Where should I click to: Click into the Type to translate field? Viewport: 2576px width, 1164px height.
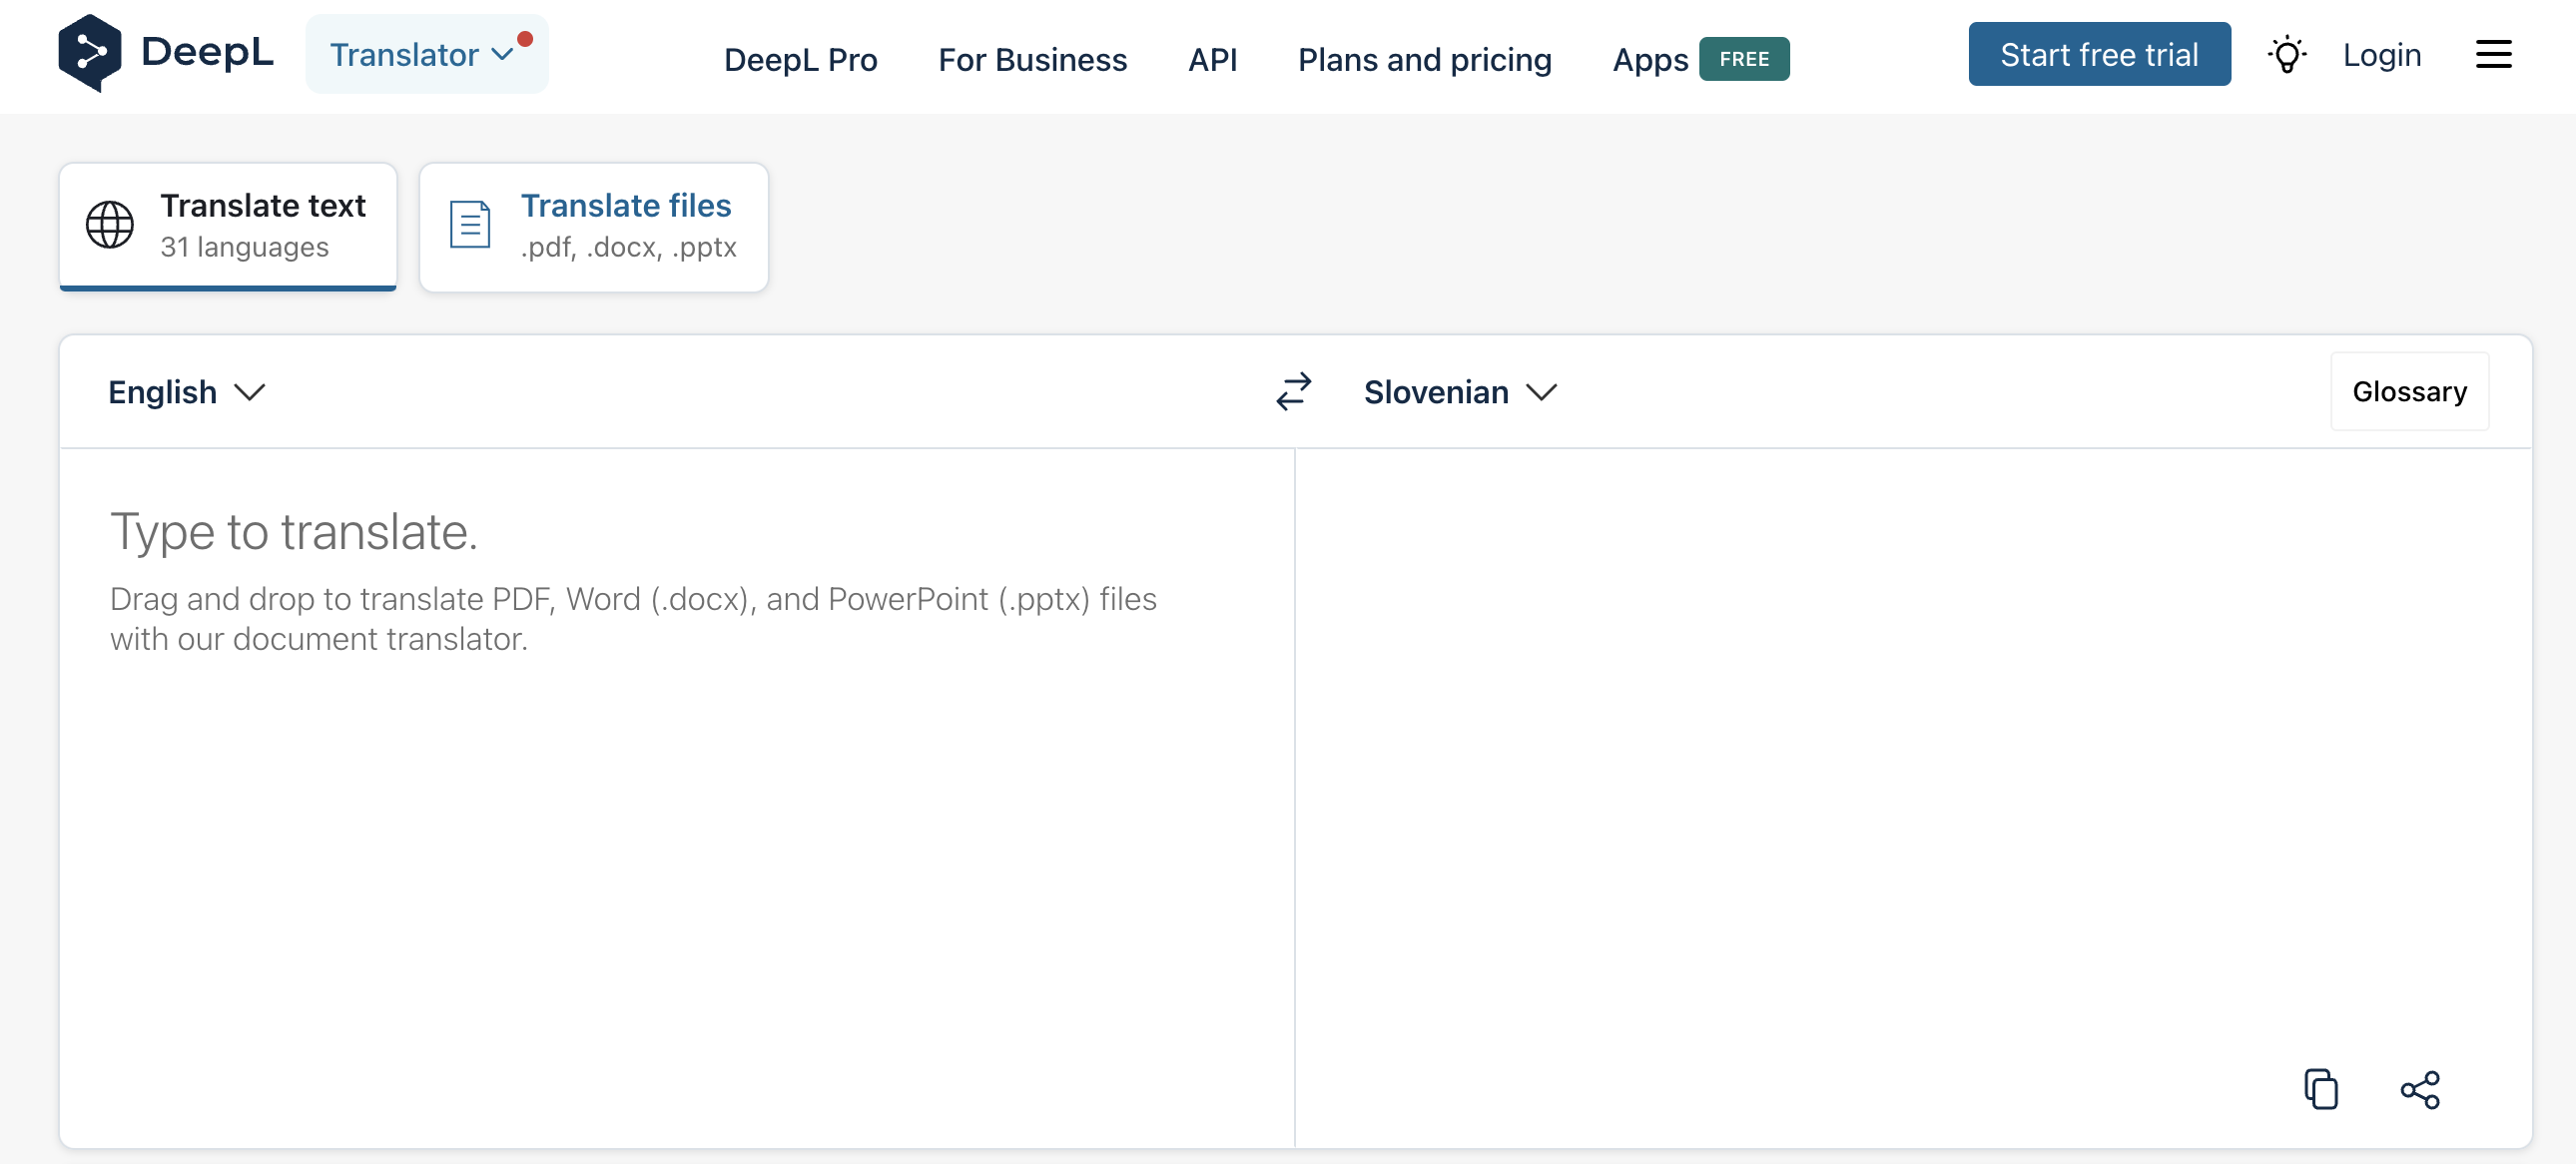coord(677,797)
